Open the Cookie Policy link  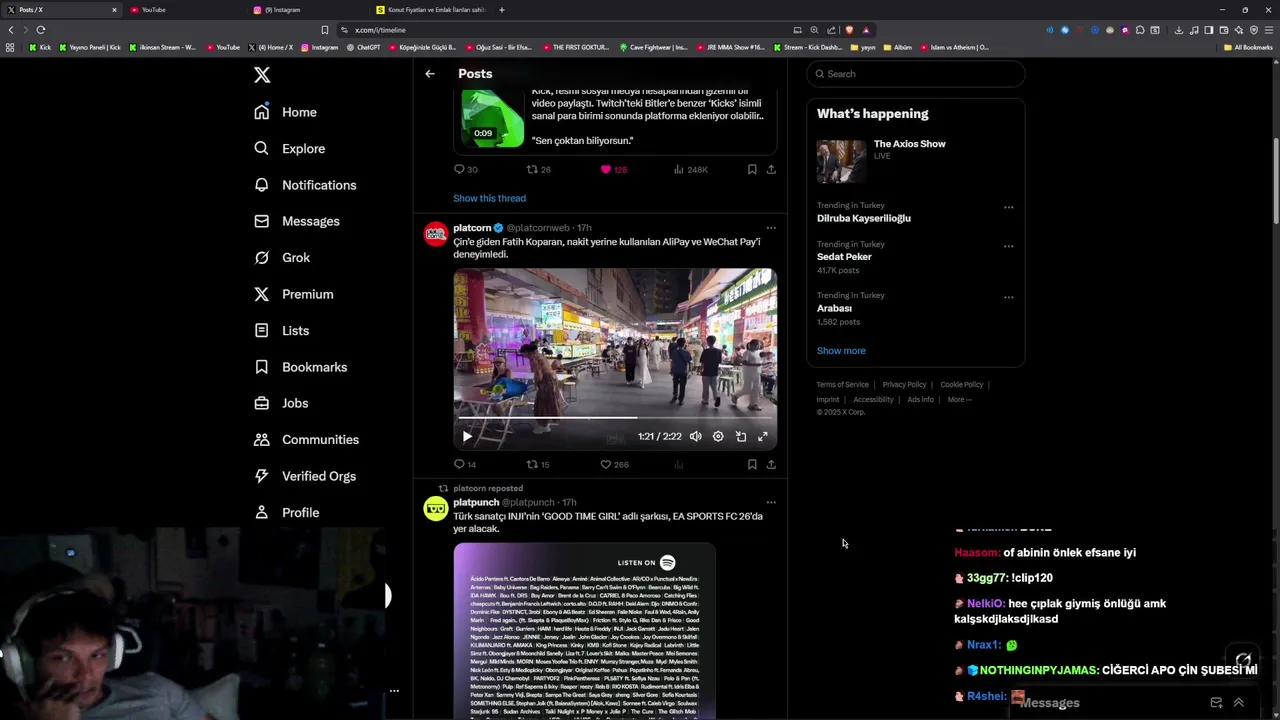point(961,385)
